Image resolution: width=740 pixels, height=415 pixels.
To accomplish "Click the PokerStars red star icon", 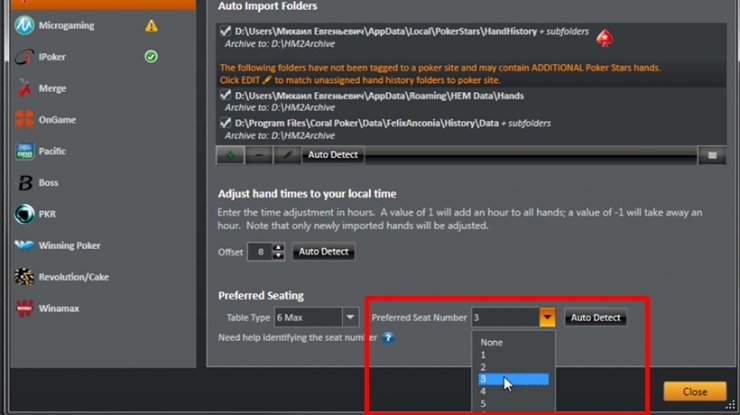I will [605, 38].
